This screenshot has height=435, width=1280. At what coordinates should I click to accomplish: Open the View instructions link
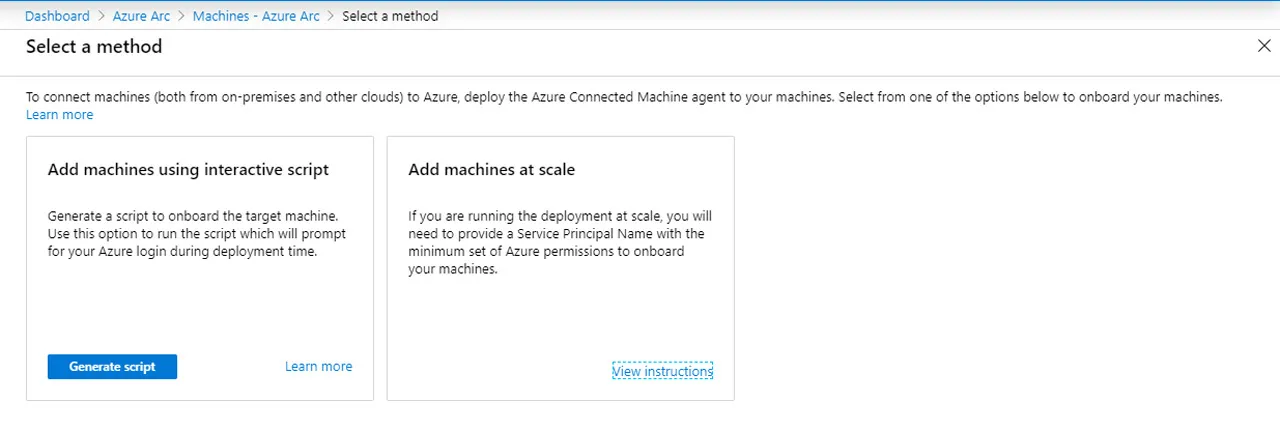point(662,371)
